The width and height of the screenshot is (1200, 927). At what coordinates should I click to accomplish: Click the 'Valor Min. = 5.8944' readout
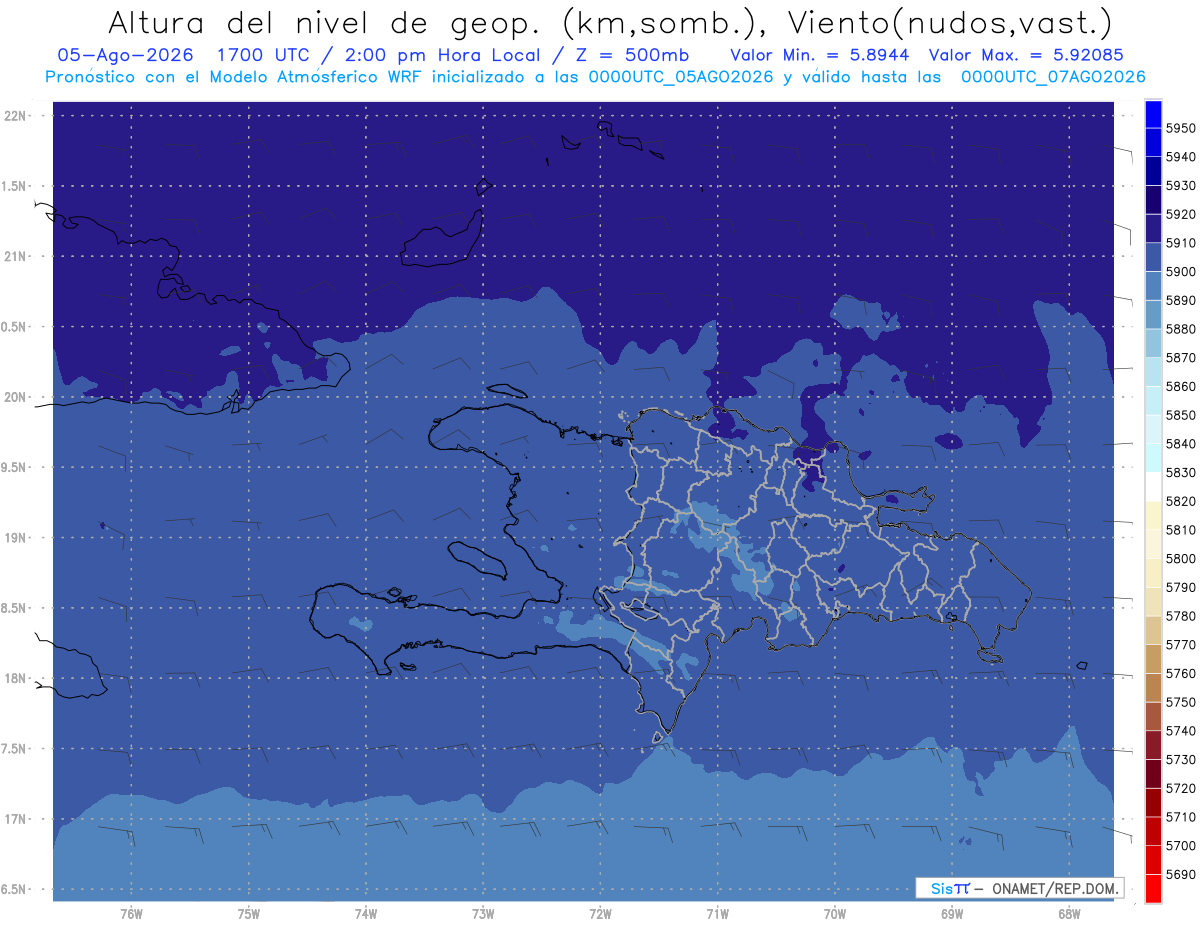[820, 54]
